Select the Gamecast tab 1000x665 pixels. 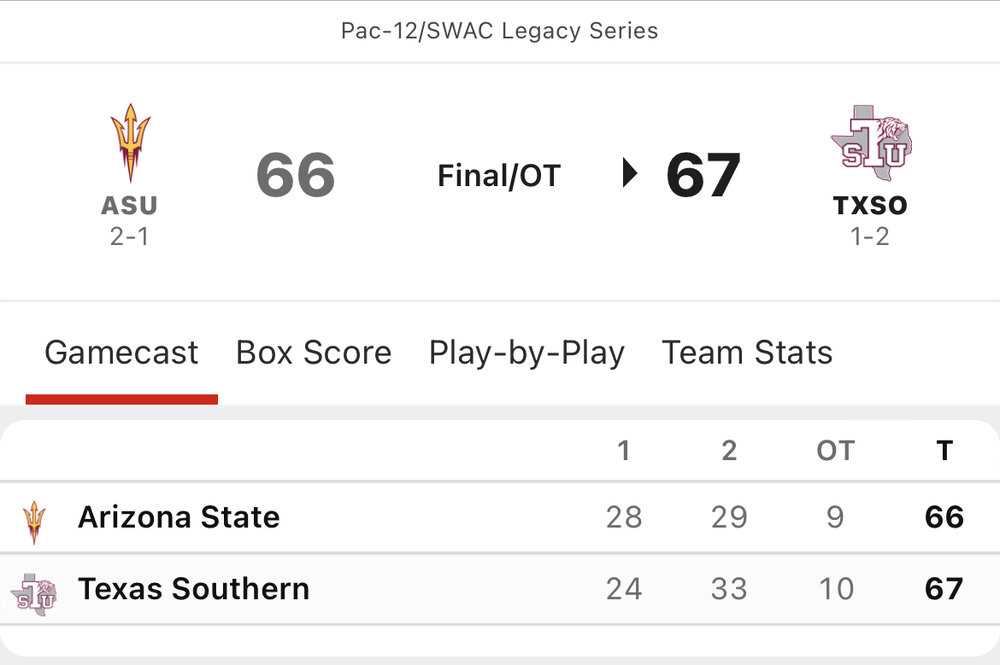click(x=121, y=353)
